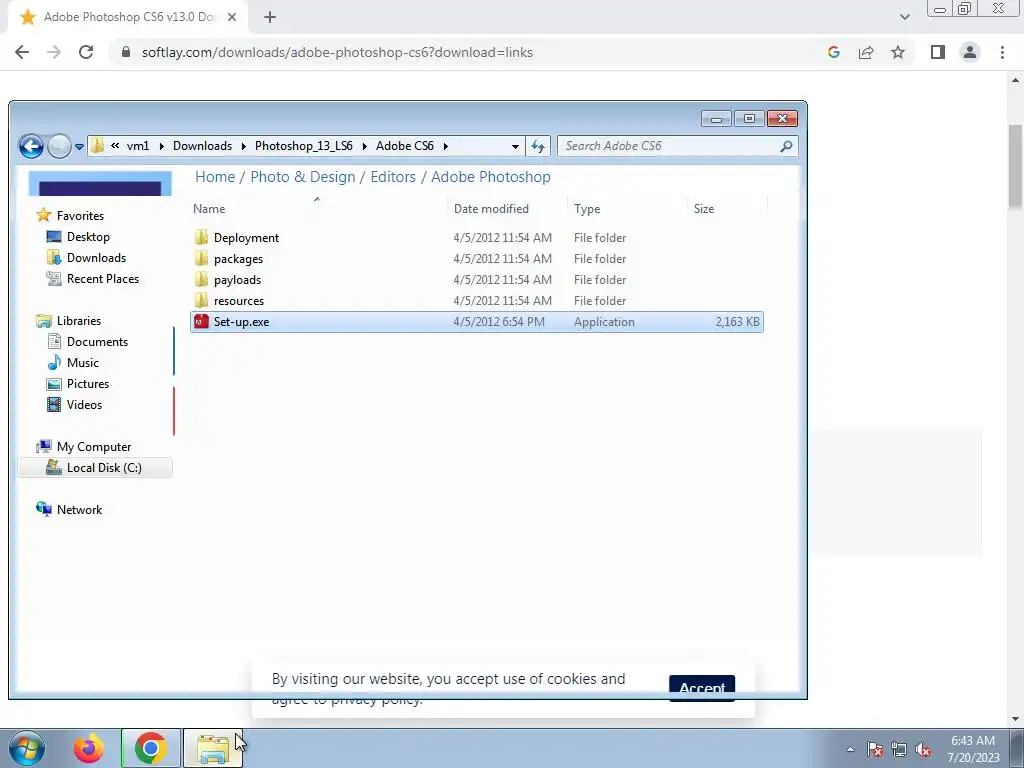This screenshot has height=768, width=1024.
Task: Select Downloads in the Explorer address path
Action: point(202,146)
